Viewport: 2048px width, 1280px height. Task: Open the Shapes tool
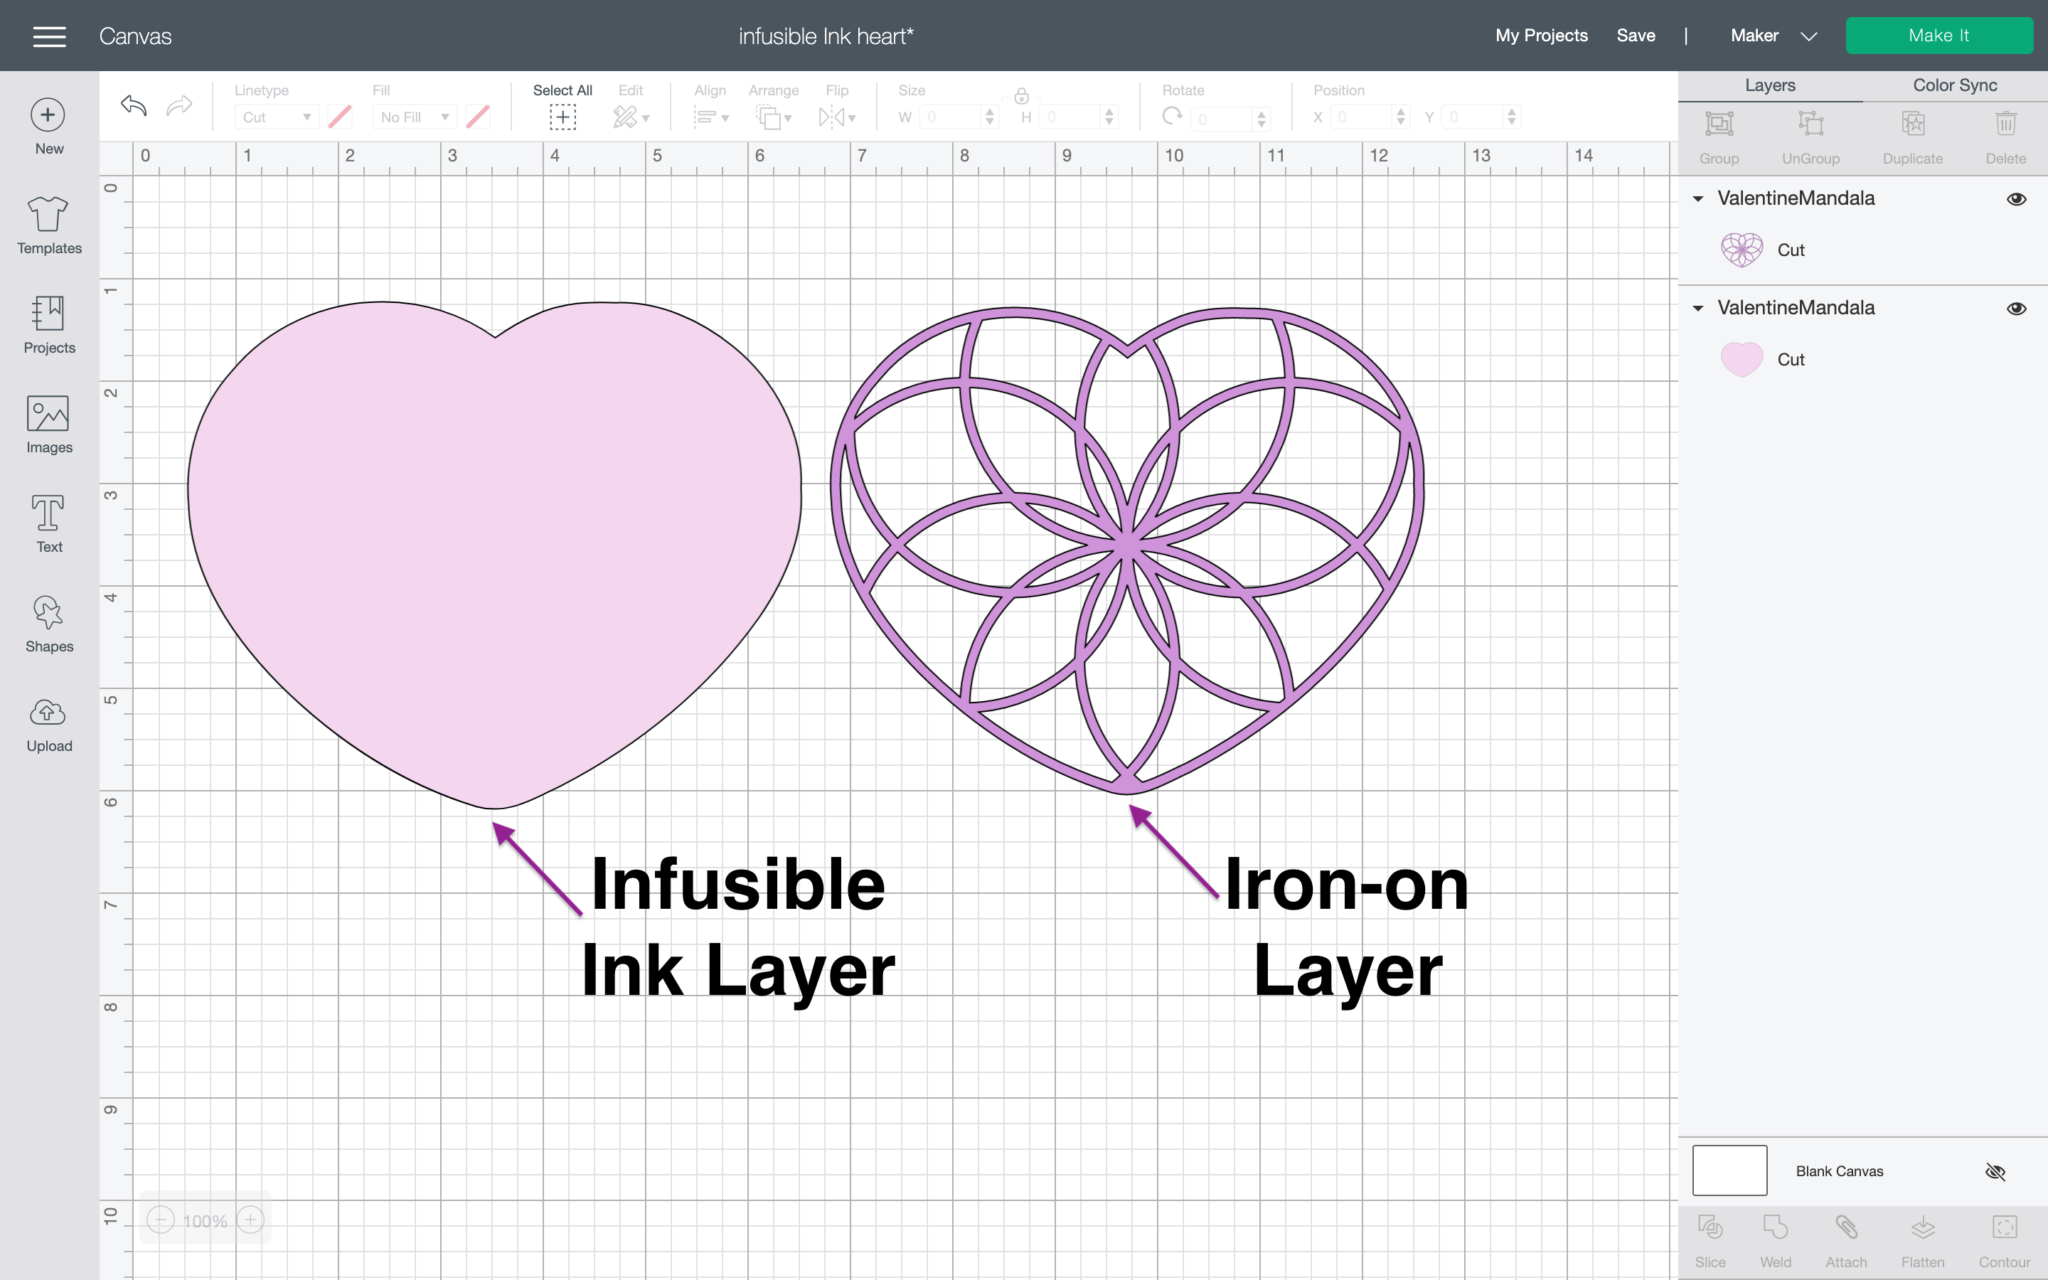tap(47, 621)
